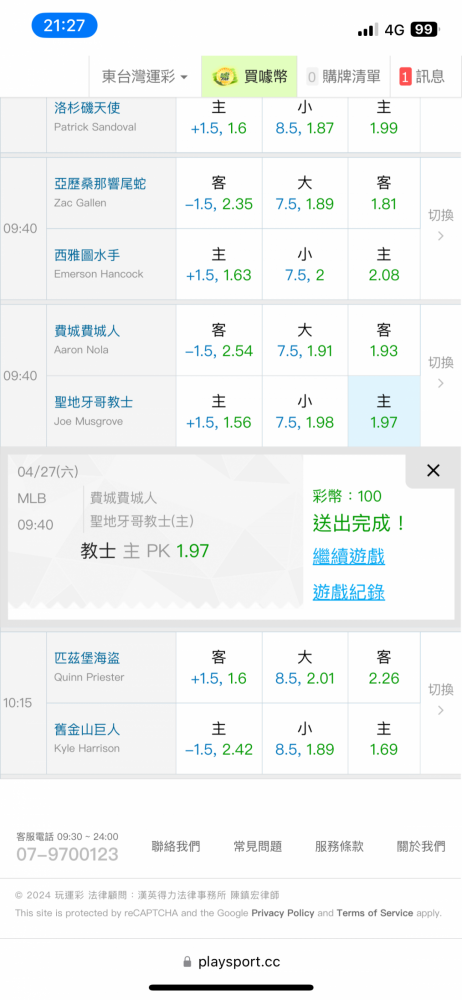The width and height of the screenshot is (462, 1000).
Task: Select 費城費城人 -1.5, 2.54 spread
Action: pos(219,340)
